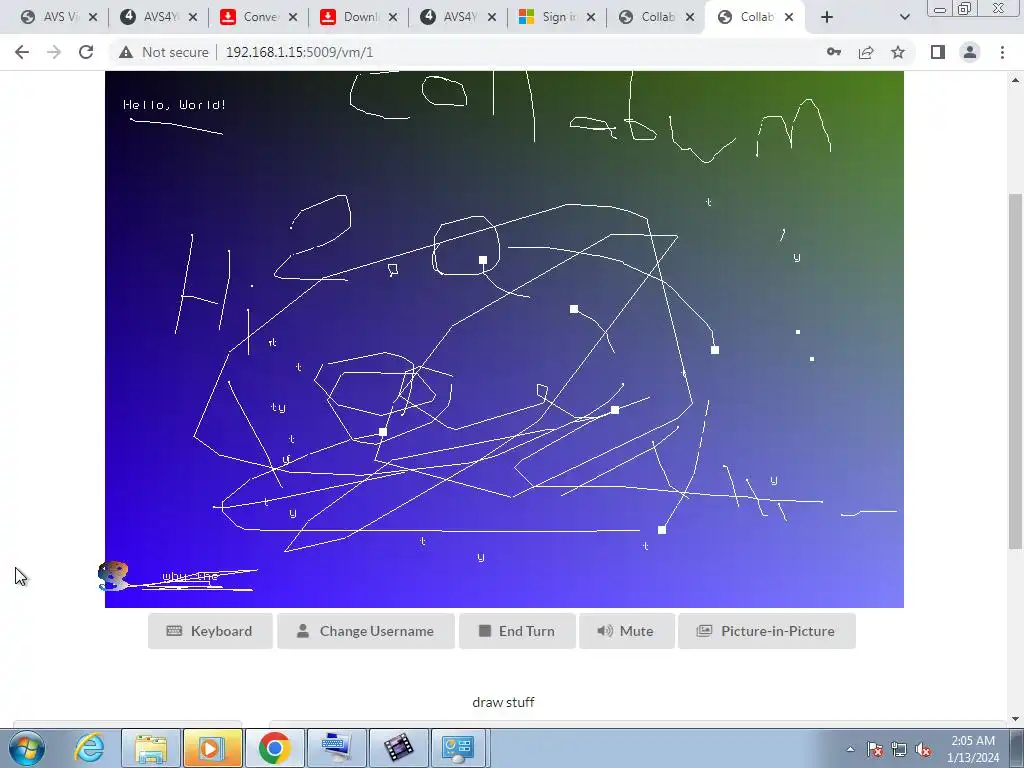Go forward using the browser forward arrow

click(x=54, y=52)
